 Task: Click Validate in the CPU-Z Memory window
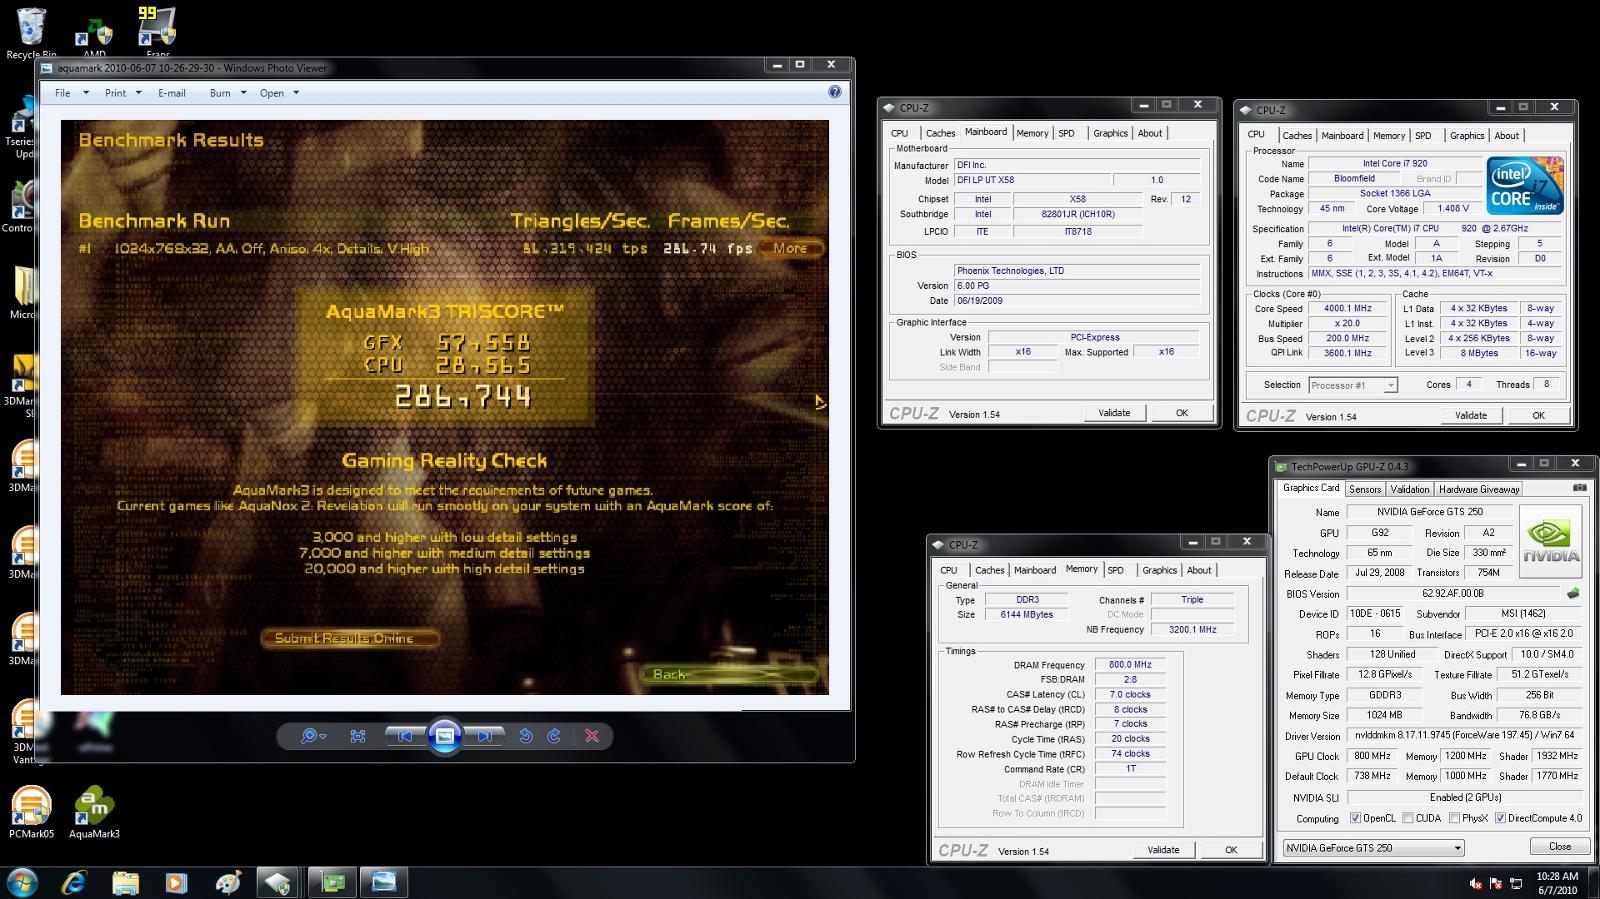pos(1163,850)
